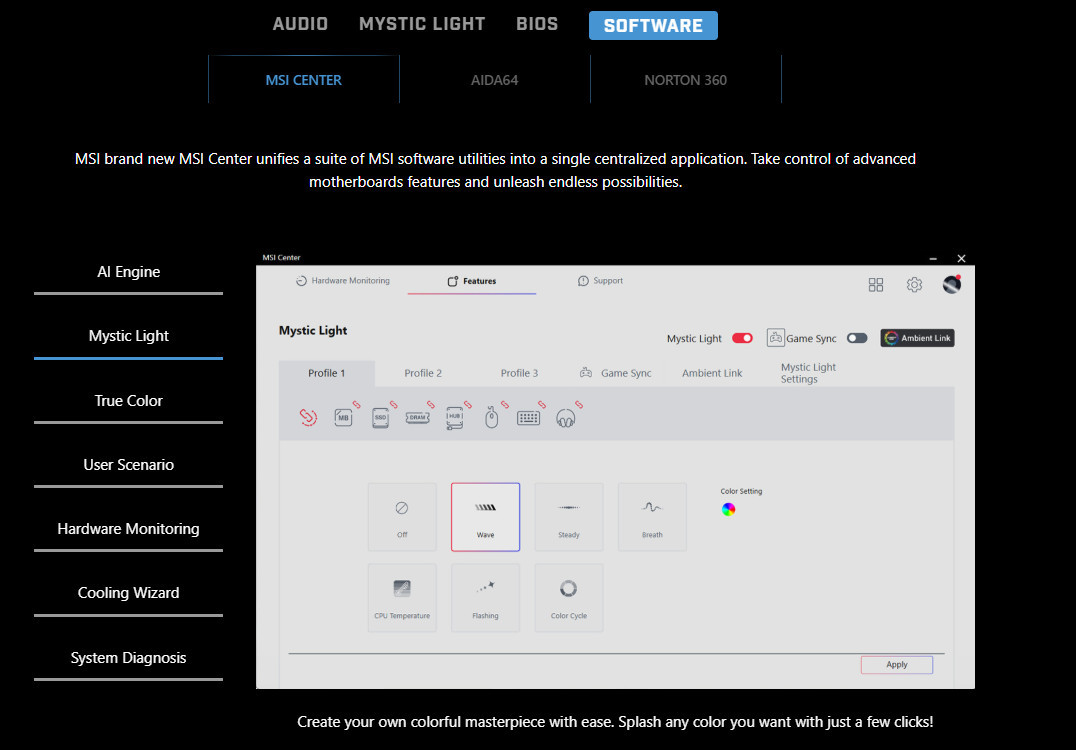
Task: Go to the BIOS section
Action: point(537,24)
